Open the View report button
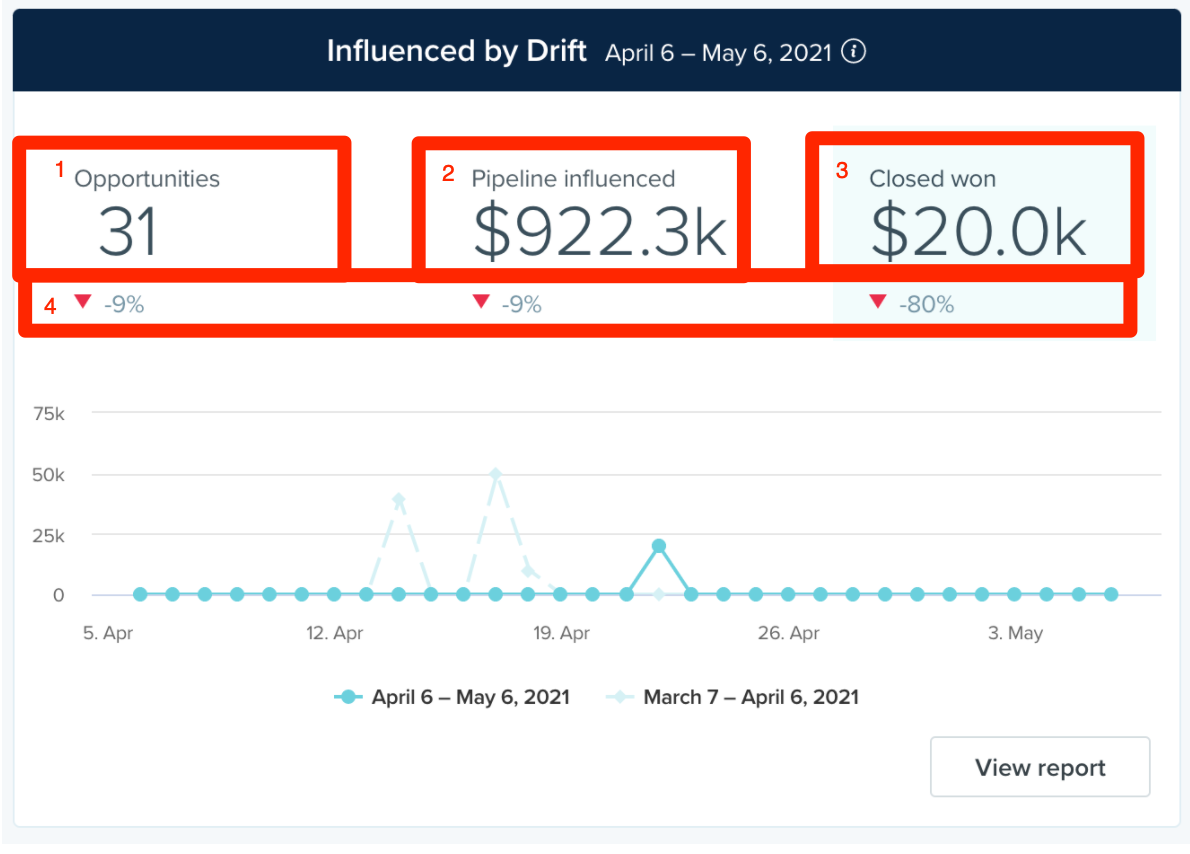The width and height of the screenshot is (1190, 854). tap(1040, 767)
